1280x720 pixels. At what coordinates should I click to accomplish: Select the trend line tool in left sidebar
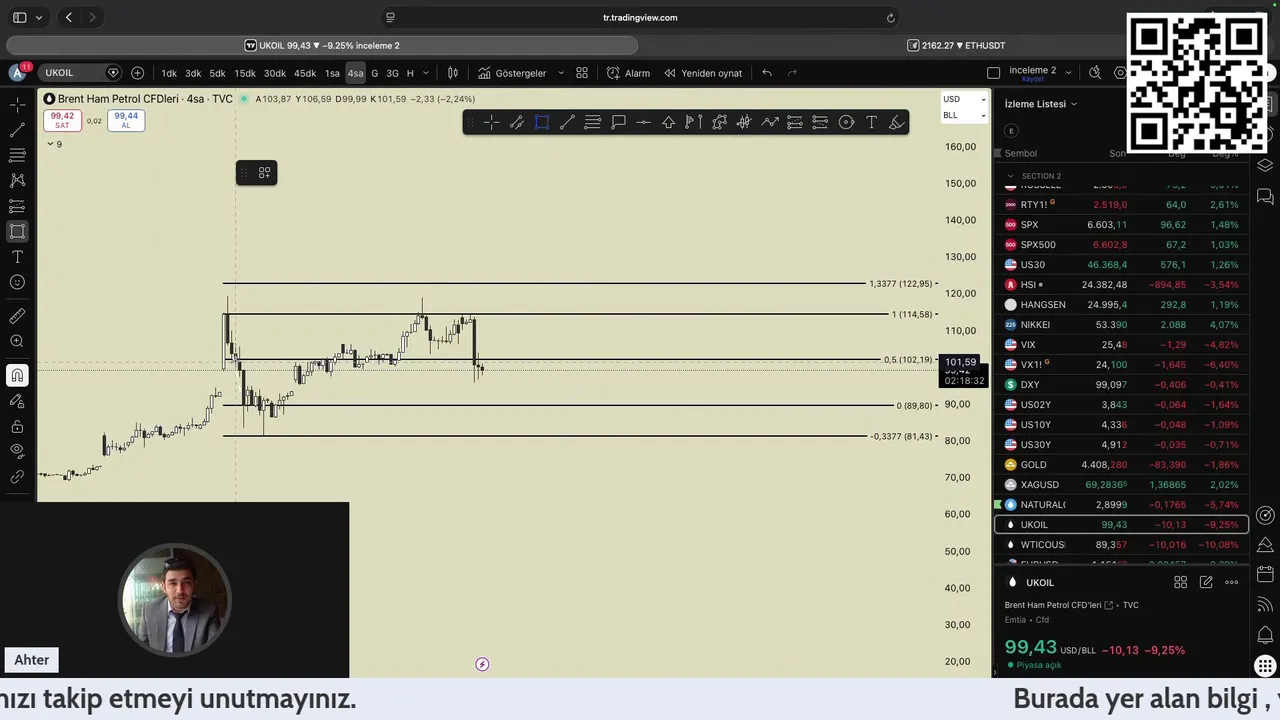(18, 130)
